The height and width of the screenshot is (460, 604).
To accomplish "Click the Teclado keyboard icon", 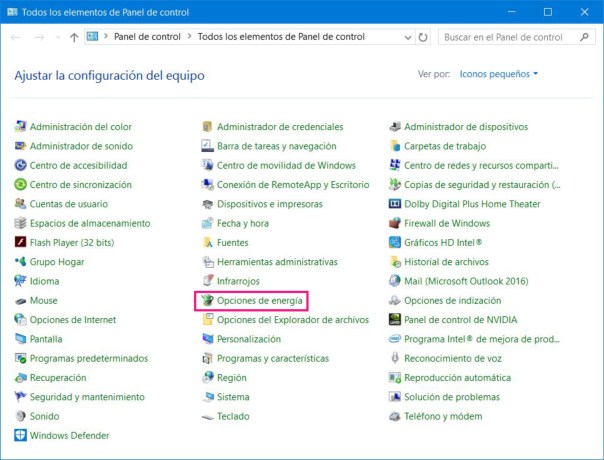I will pos(207,416).
